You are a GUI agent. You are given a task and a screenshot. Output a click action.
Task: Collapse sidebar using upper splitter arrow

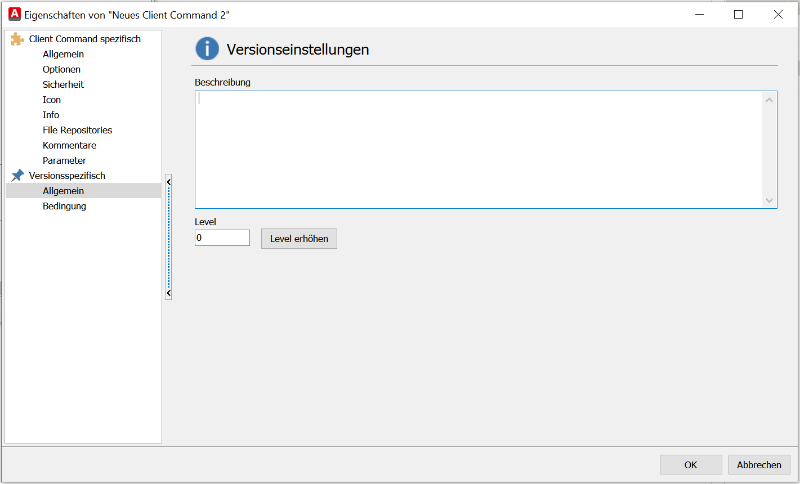coord(168,182)
